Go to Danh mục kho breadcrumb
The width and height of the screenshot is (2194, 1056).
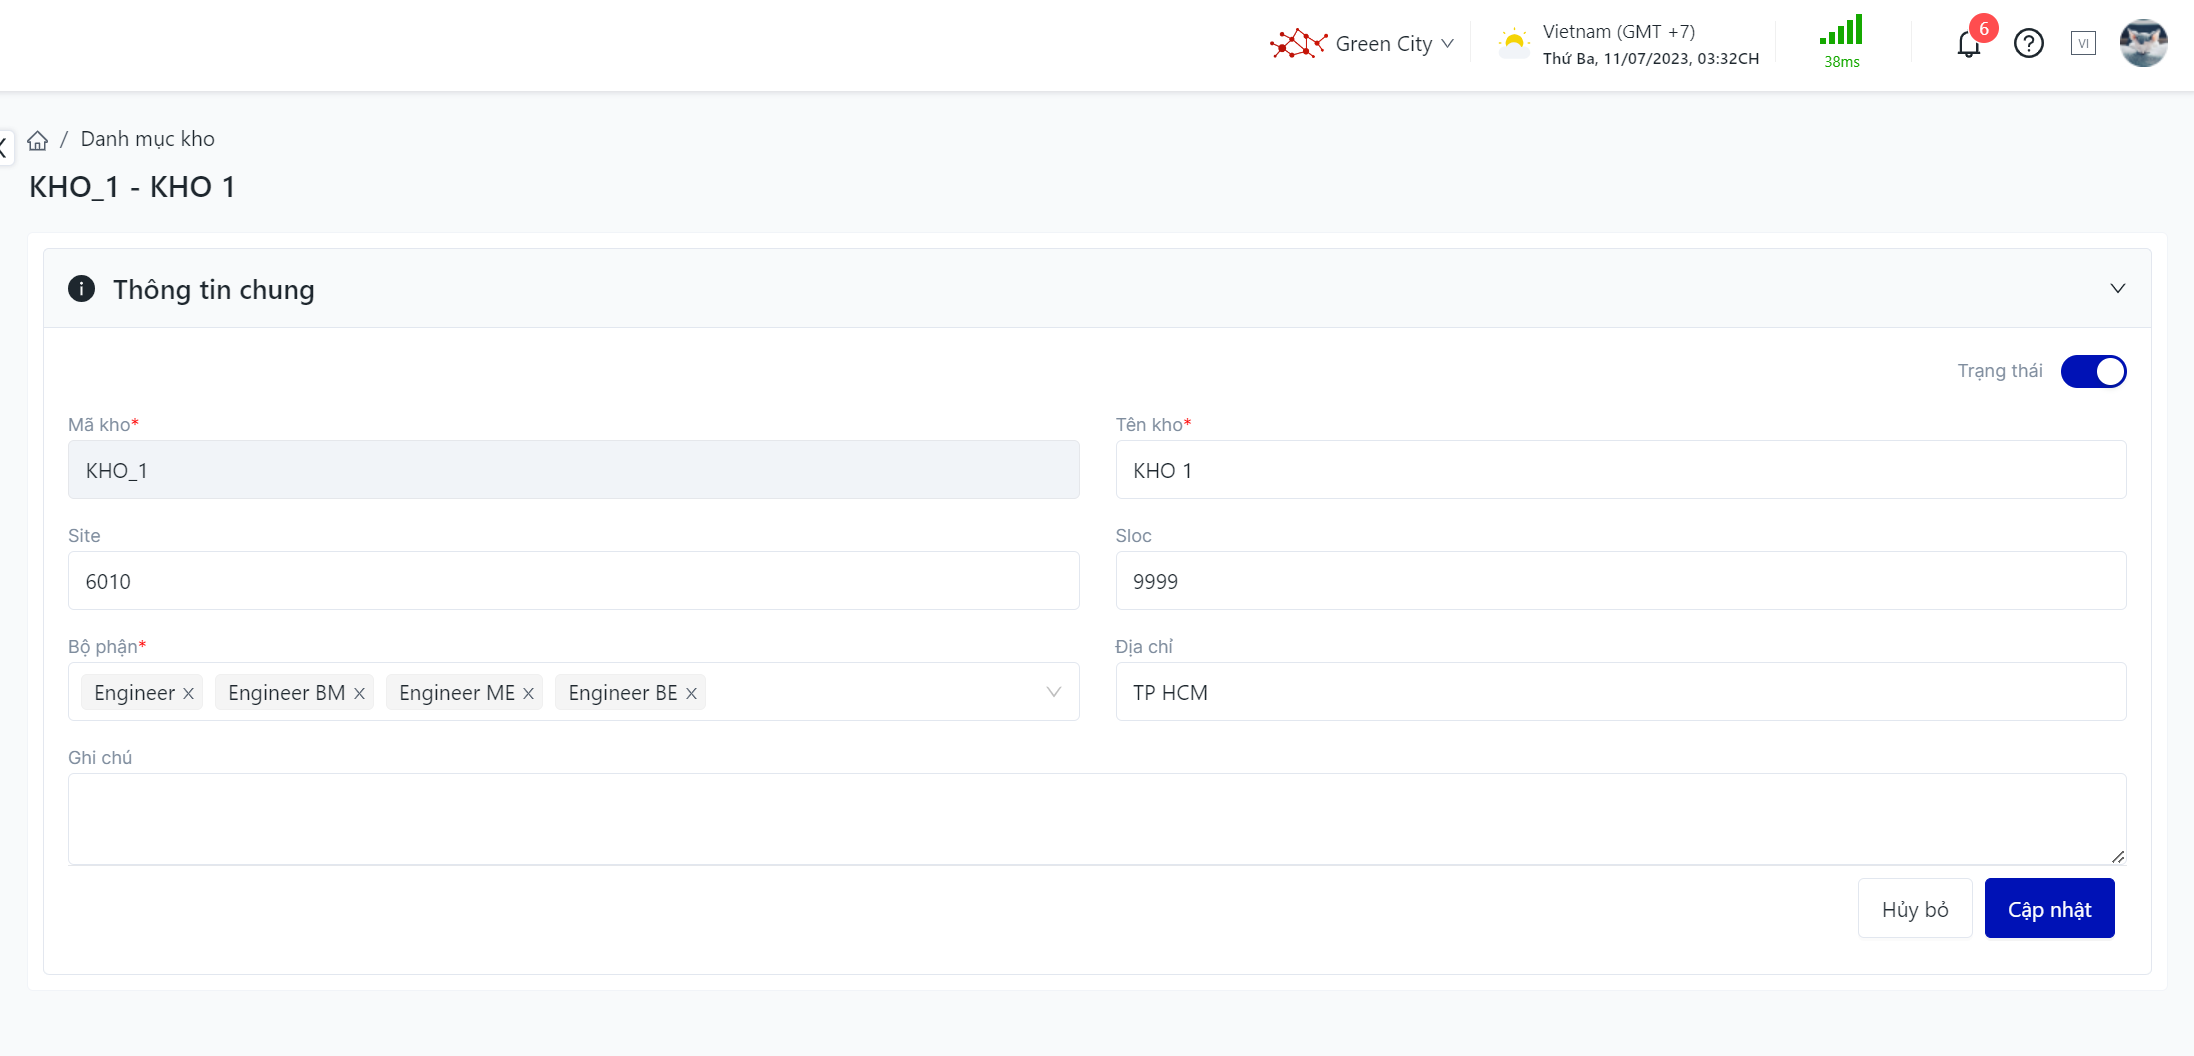[147, 139]
